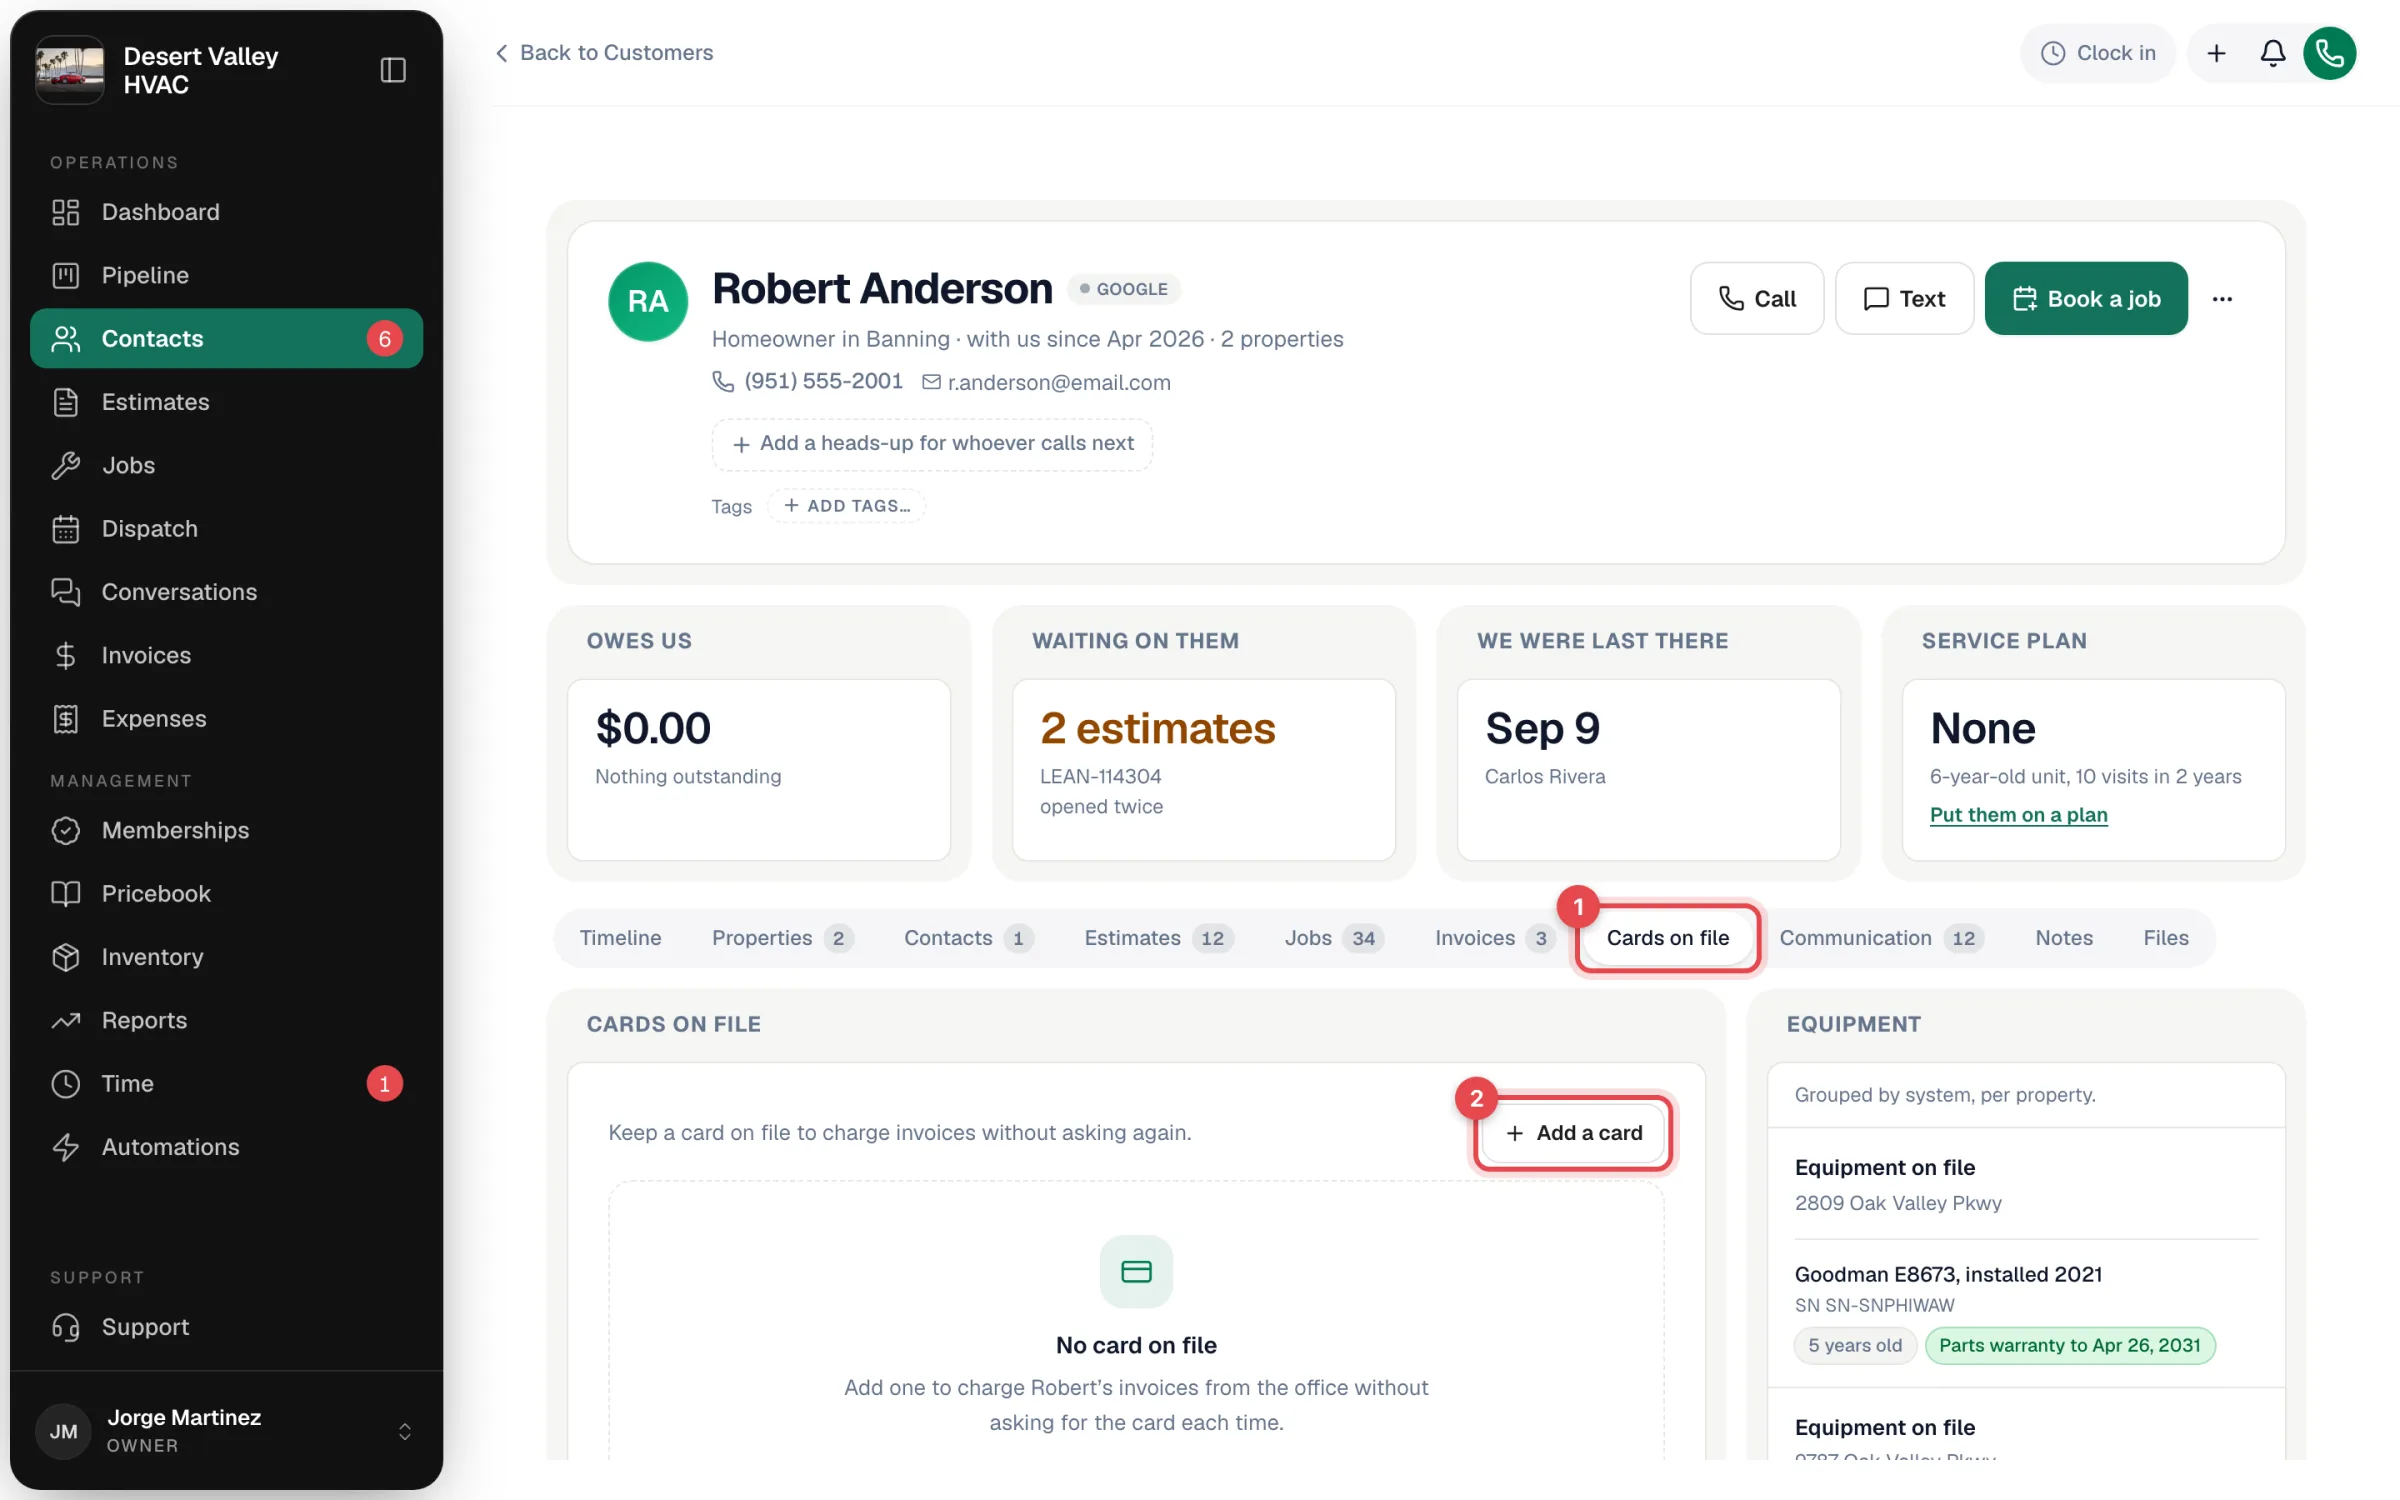Click the Clock in button
Image resolution: width=2400 pixels, height=1500 pixels.
click(2098, 53)
